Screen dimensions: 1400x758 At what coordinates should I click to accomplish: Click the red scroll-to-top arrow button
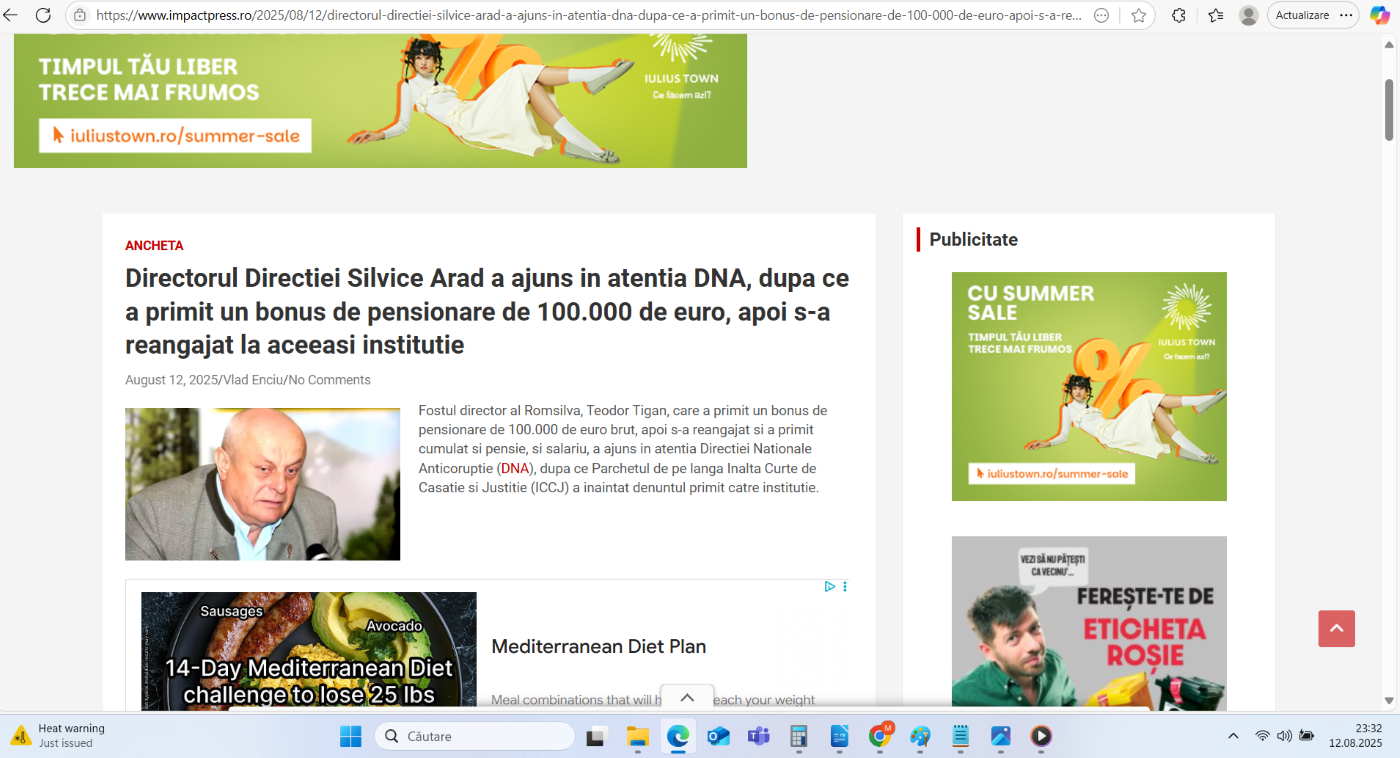[x=1336, y=629]
